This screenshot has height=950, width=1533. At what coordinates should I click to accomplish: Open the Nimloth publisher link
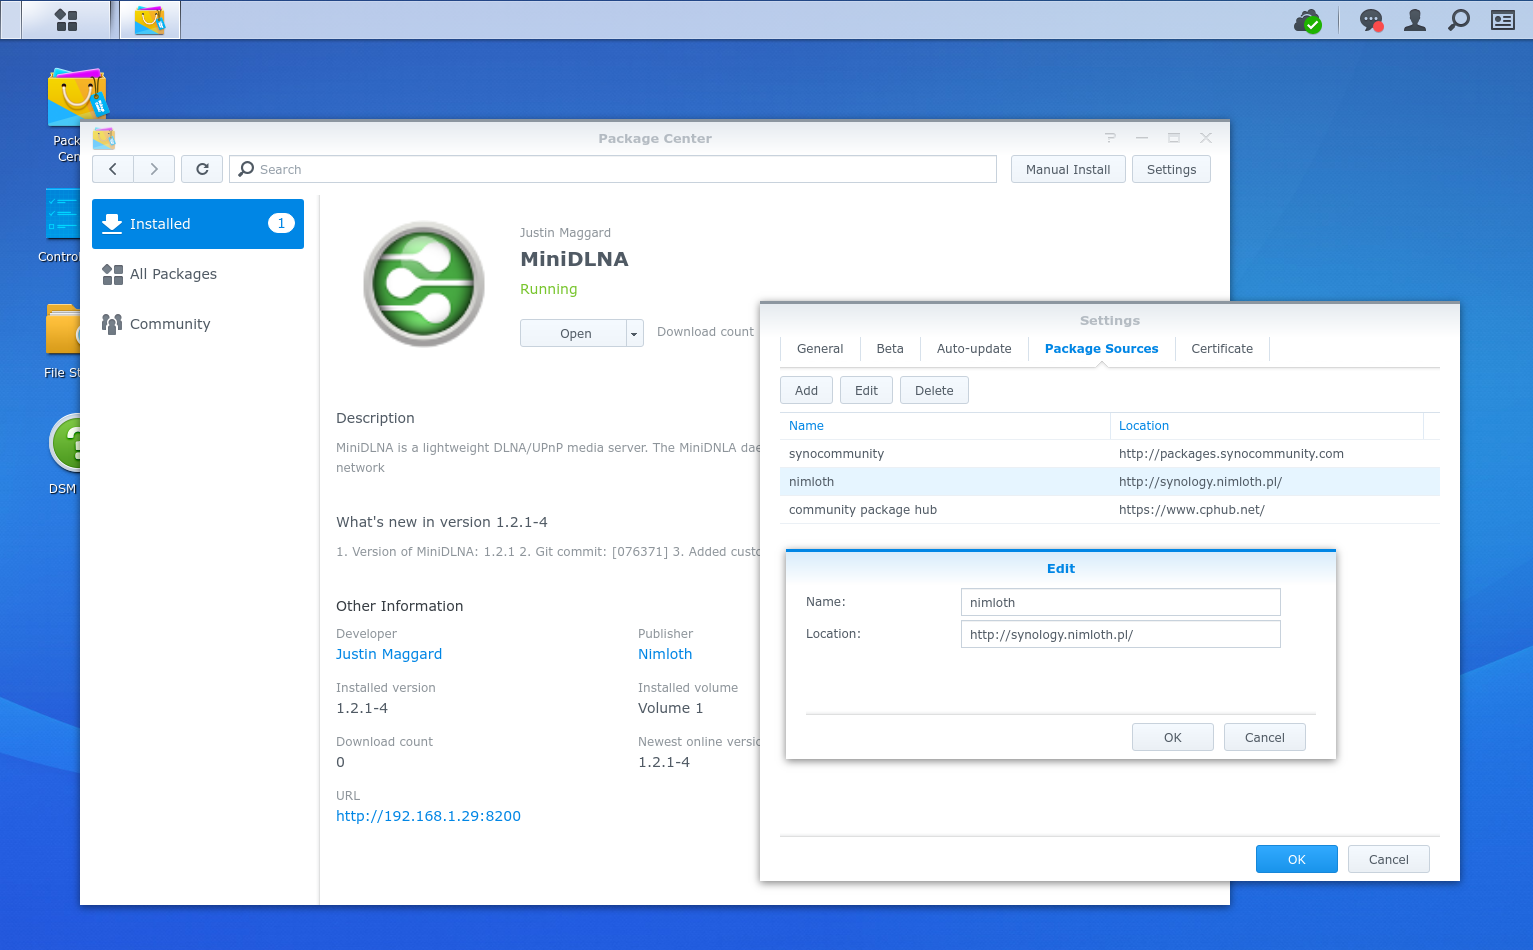[x=665, y=654]
